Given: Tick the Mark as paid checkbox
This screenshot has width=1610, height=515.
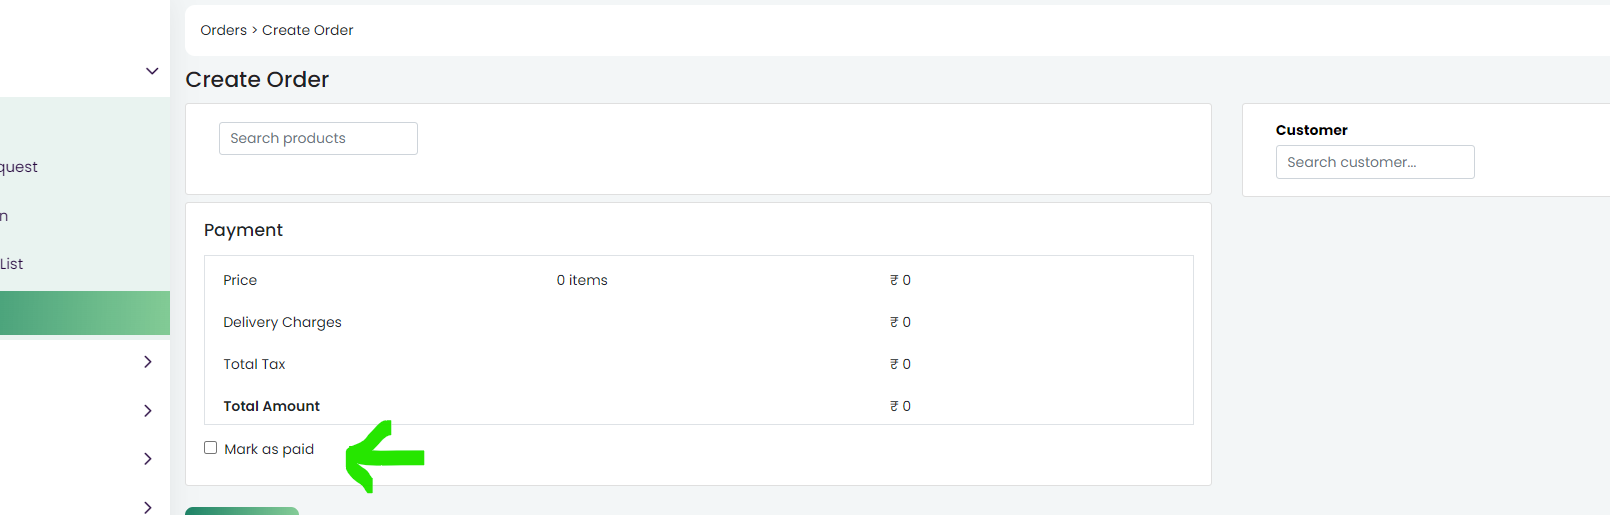Looking at the screenshot, I should click(210, 448).
